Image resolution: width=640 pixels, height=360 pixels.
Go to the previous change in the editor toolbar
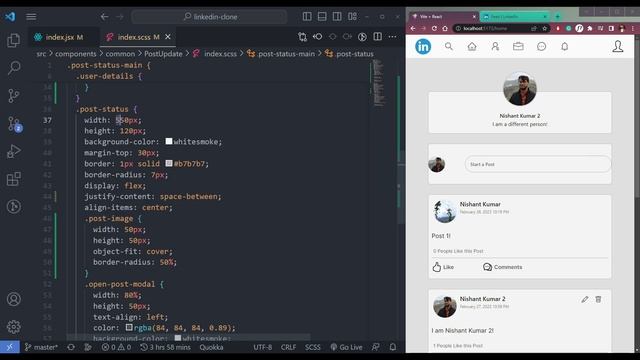(x=318, y=37)
